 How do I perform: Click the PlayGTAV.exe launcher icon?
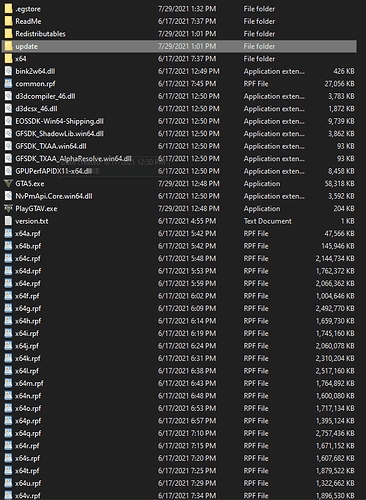(x=8, y=209)
